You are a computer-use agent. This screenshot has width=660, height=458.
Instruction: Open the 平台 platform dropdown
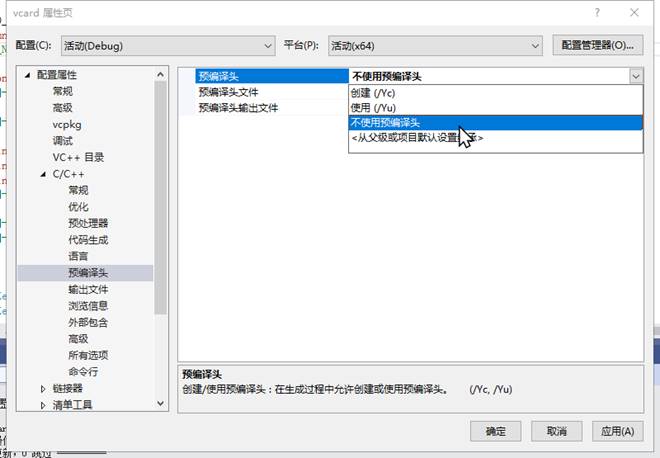pos(435,45)
